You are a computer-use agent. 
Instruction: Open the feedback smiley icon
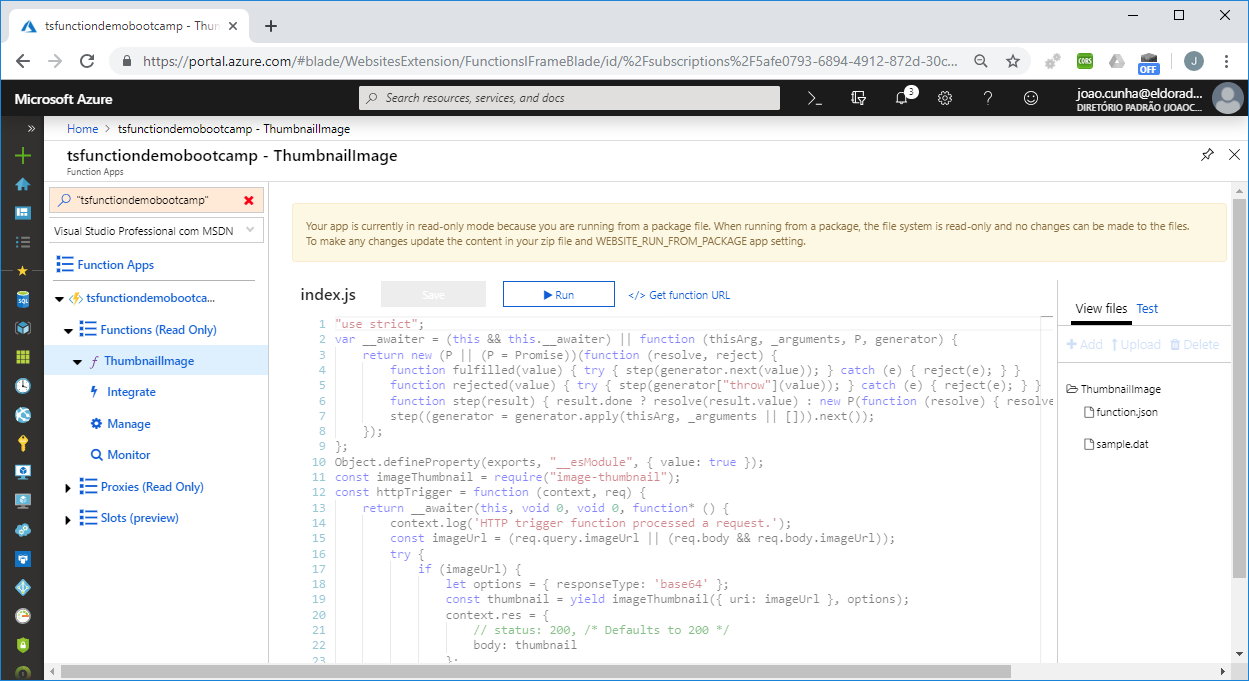1031,98
